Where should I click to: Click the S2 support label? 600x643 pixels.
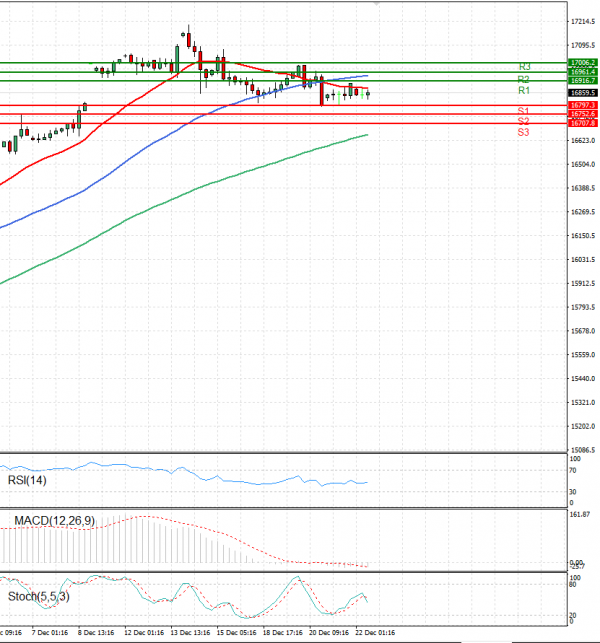coord(523,121)
